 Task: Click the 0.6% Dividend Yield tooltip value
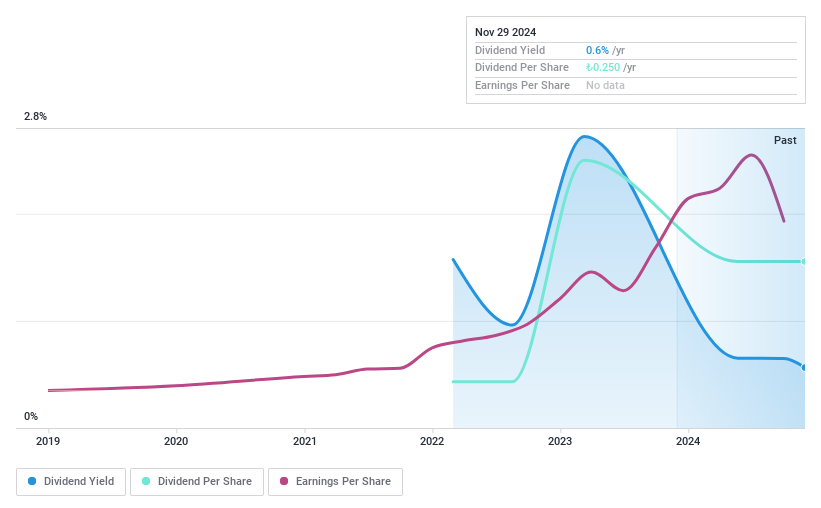597,50
